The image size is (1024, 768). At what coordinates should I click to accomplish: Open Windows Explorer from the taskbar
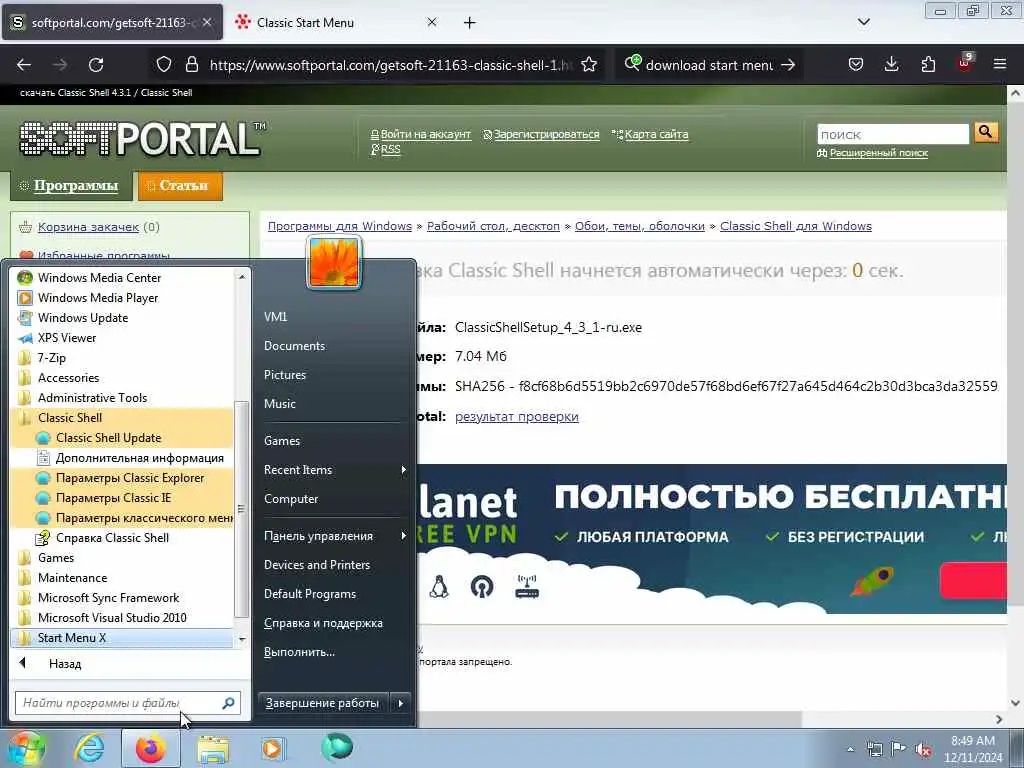pyautogui.click(x=213, y=749)
